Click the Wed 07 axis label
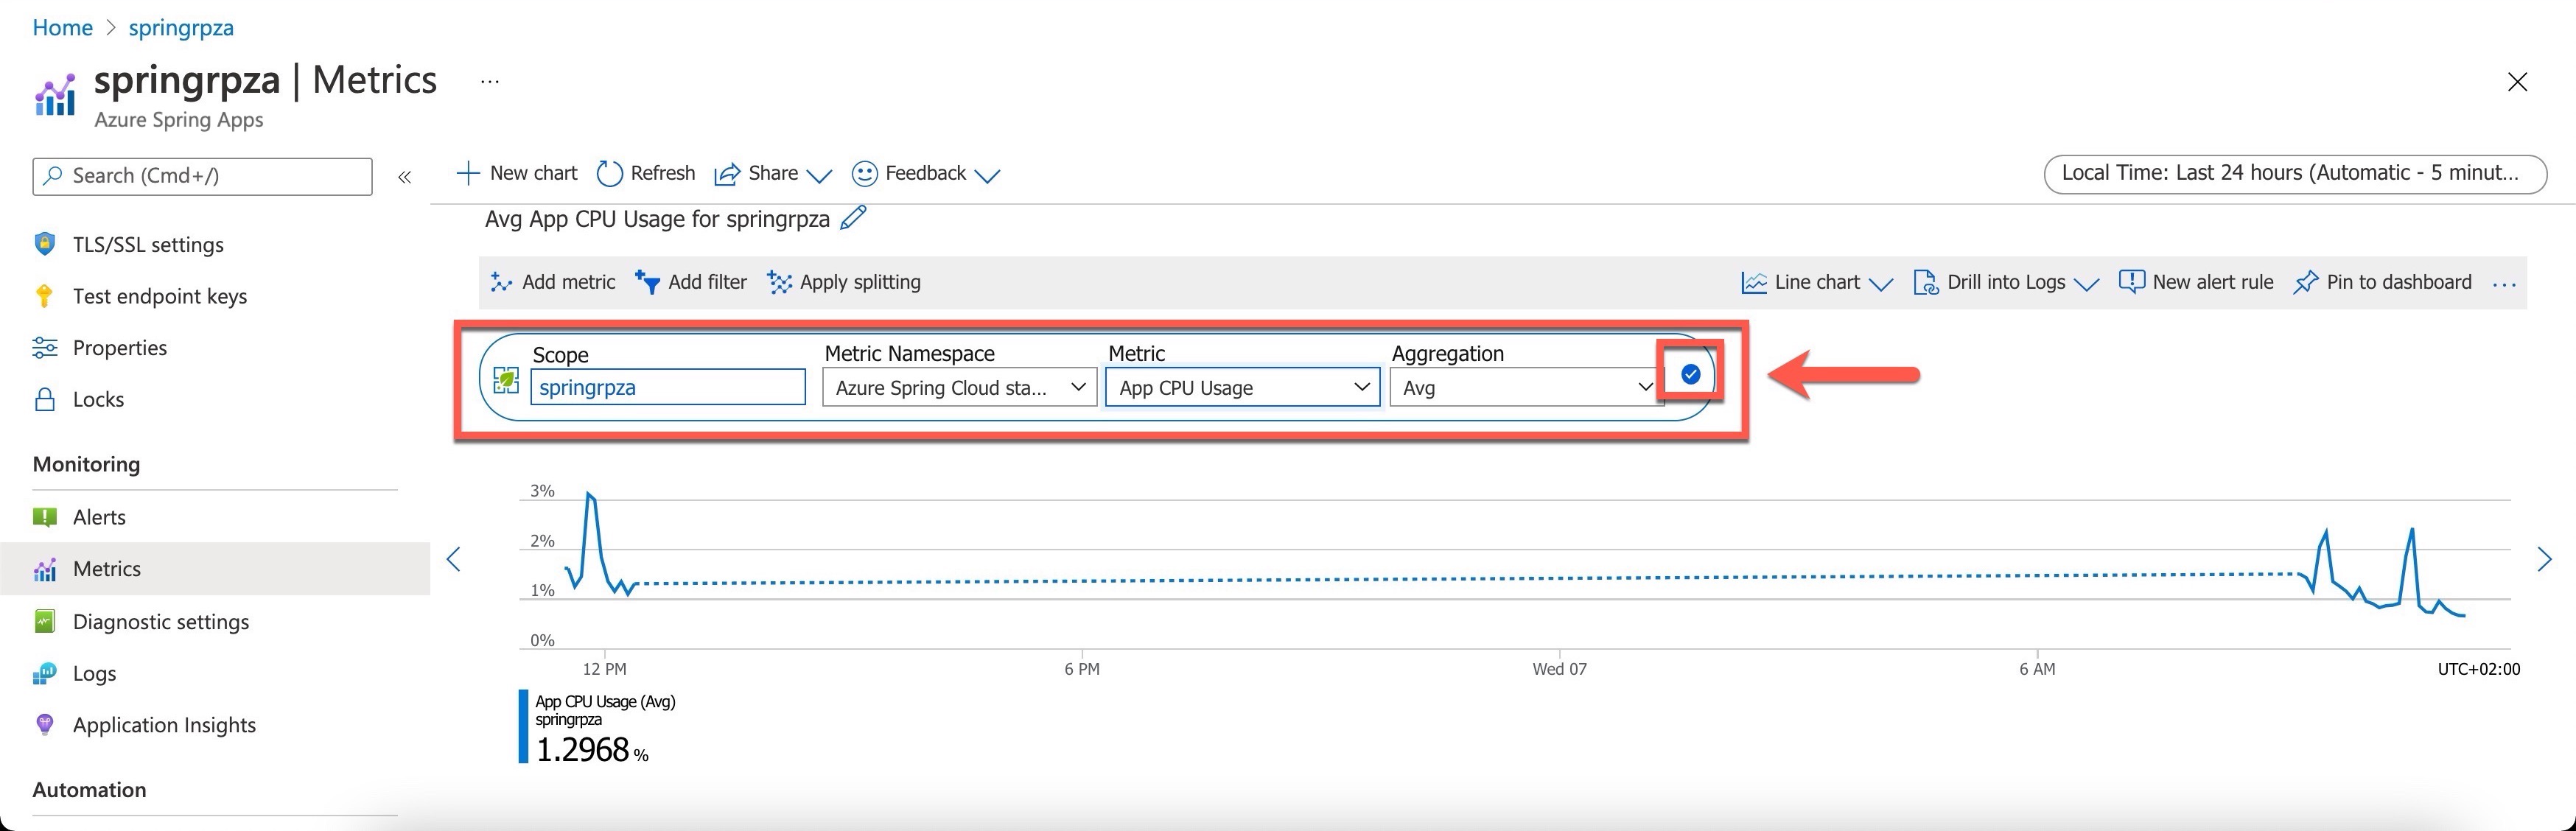 [x=1559, y=669]
